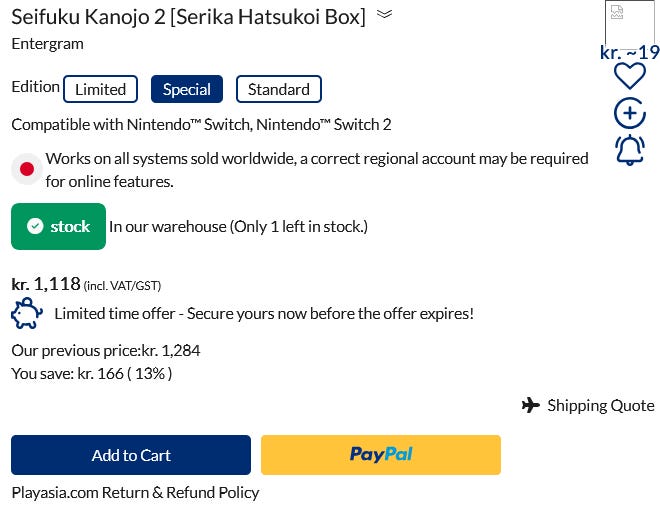The image size is (660, 507).
Task: Expand the chevron next to product title
Action: click(x=385, y=15)
